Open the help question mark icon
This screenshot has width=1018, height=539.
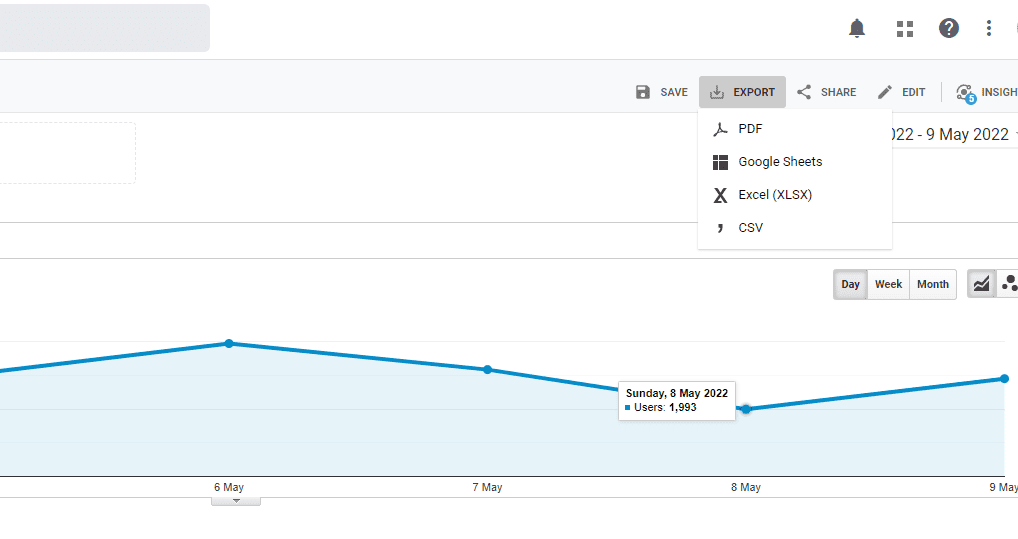[949, 28]
